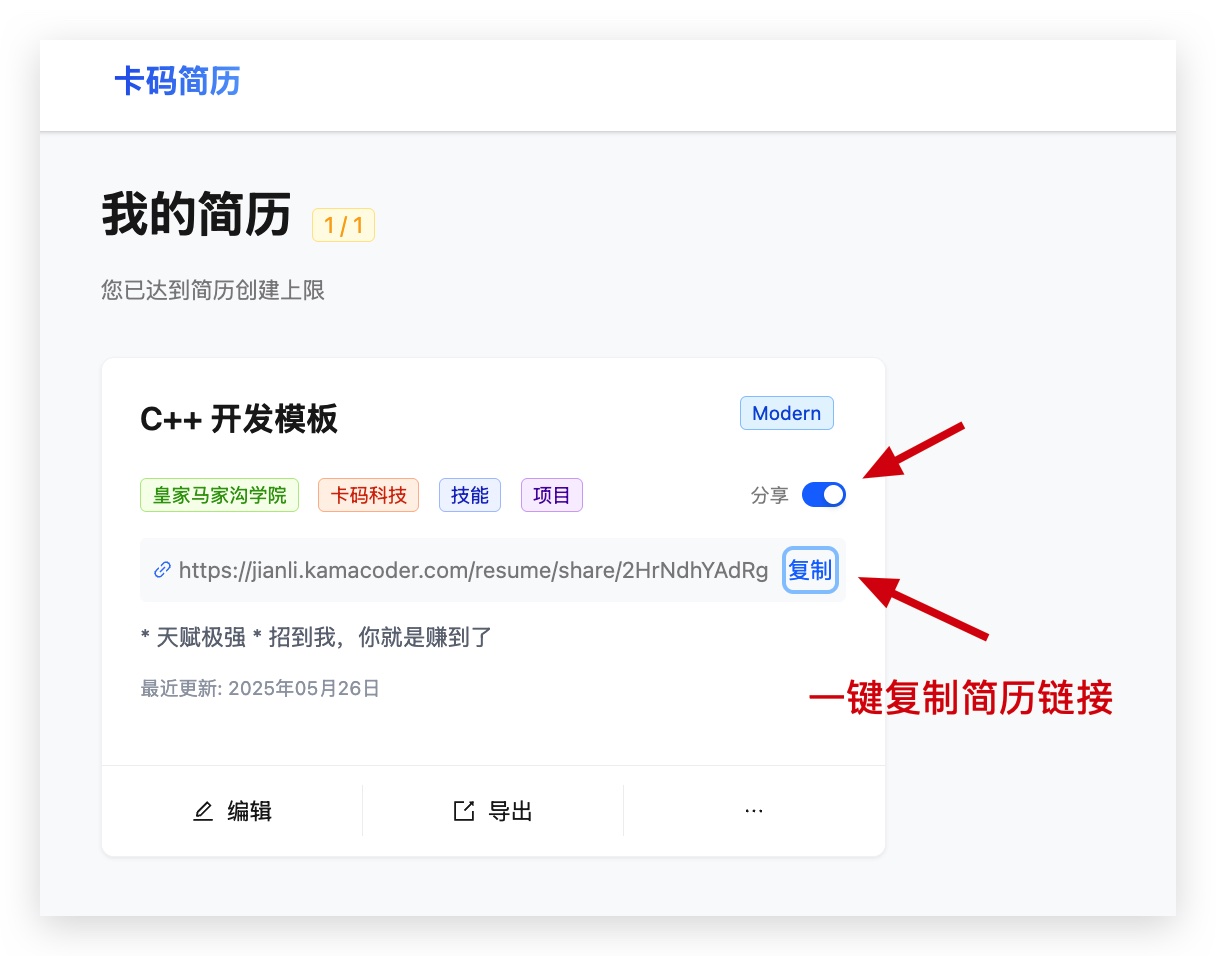This screenshot has height=956, width=1216.
Task: Open the three-dot more options menu
Action: tap(754, 811)
